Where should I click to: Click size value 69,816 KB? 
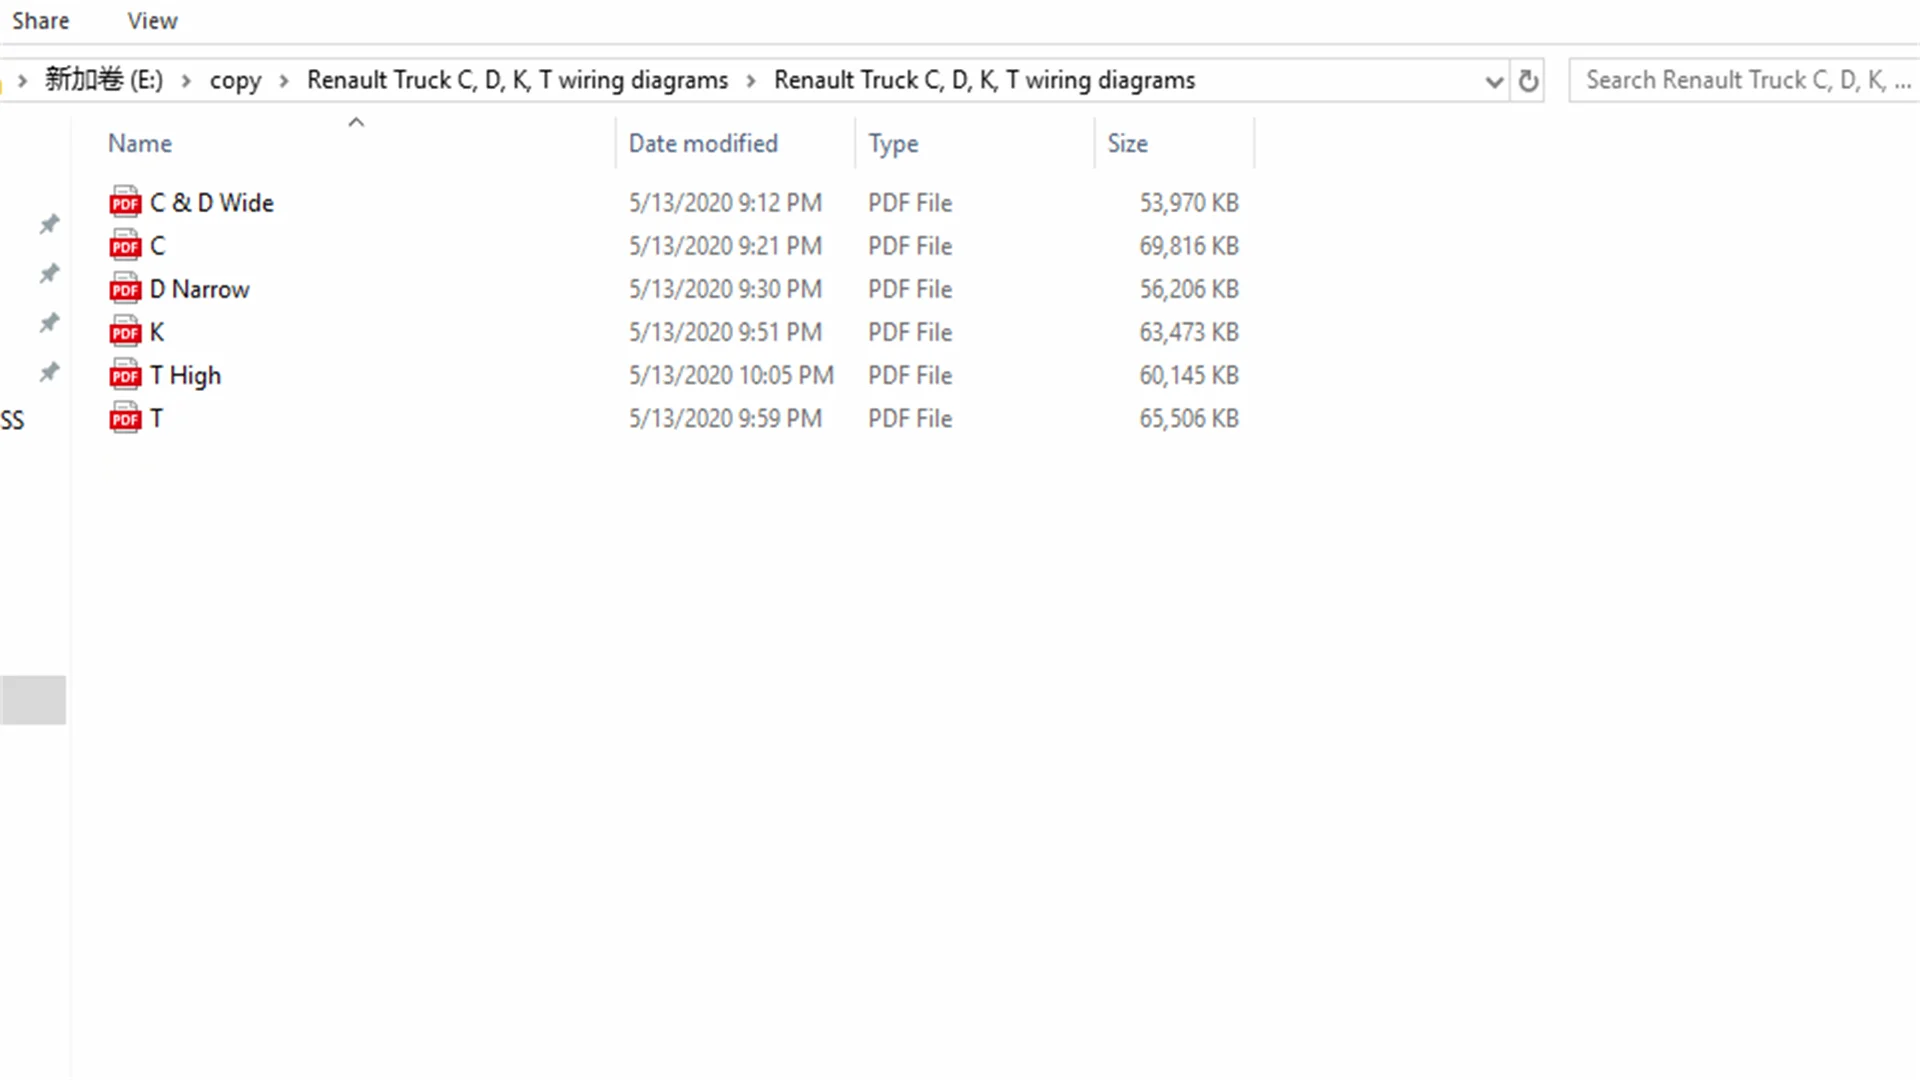[x=1189, y=245]
